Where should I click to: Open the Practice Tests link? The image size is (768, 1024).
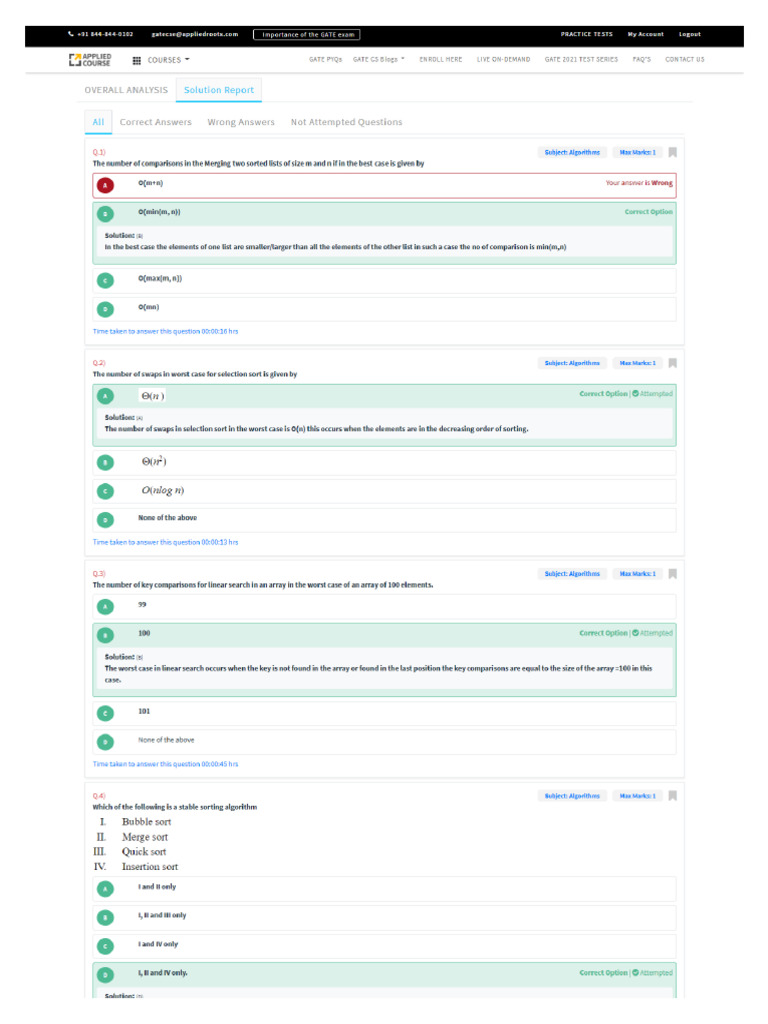click(x=587, y=34)
